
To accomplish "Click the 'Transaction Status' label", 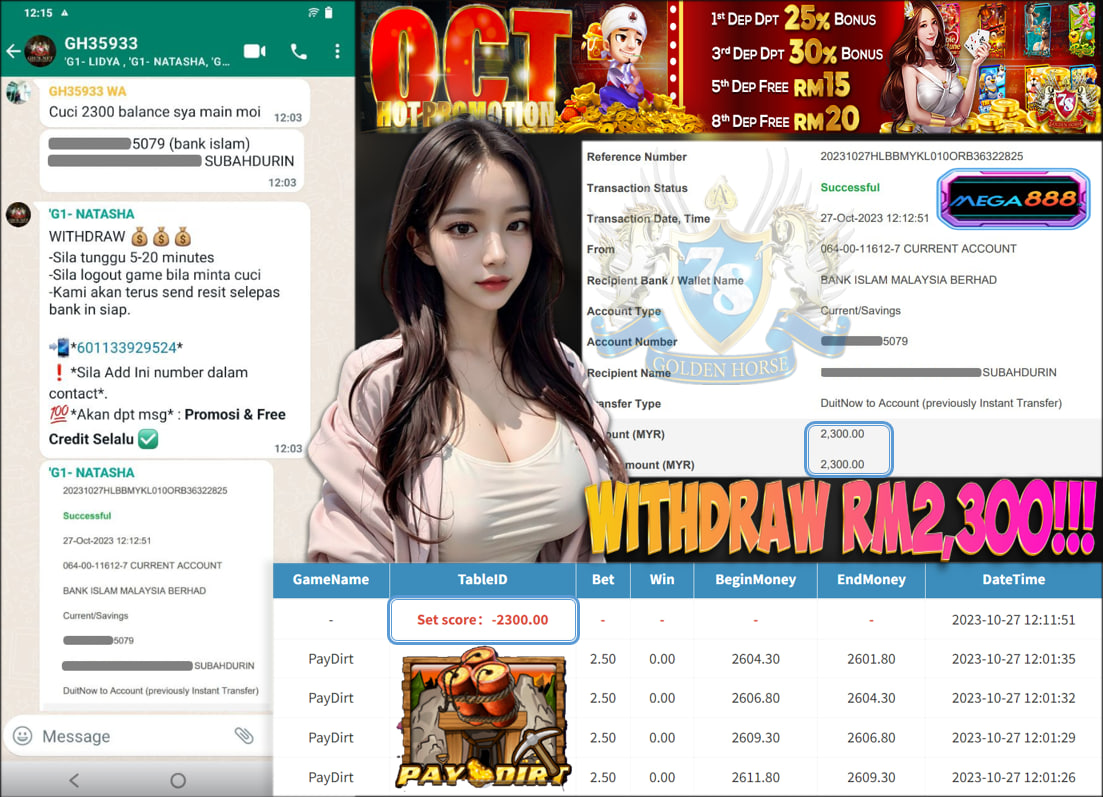I will 637,188.
